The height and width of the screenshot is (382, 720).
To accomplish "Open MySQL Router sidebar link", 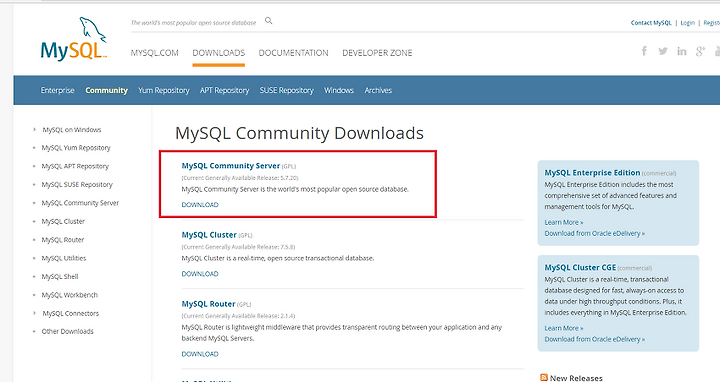I will pyautogui.click(x=62, y=240).
